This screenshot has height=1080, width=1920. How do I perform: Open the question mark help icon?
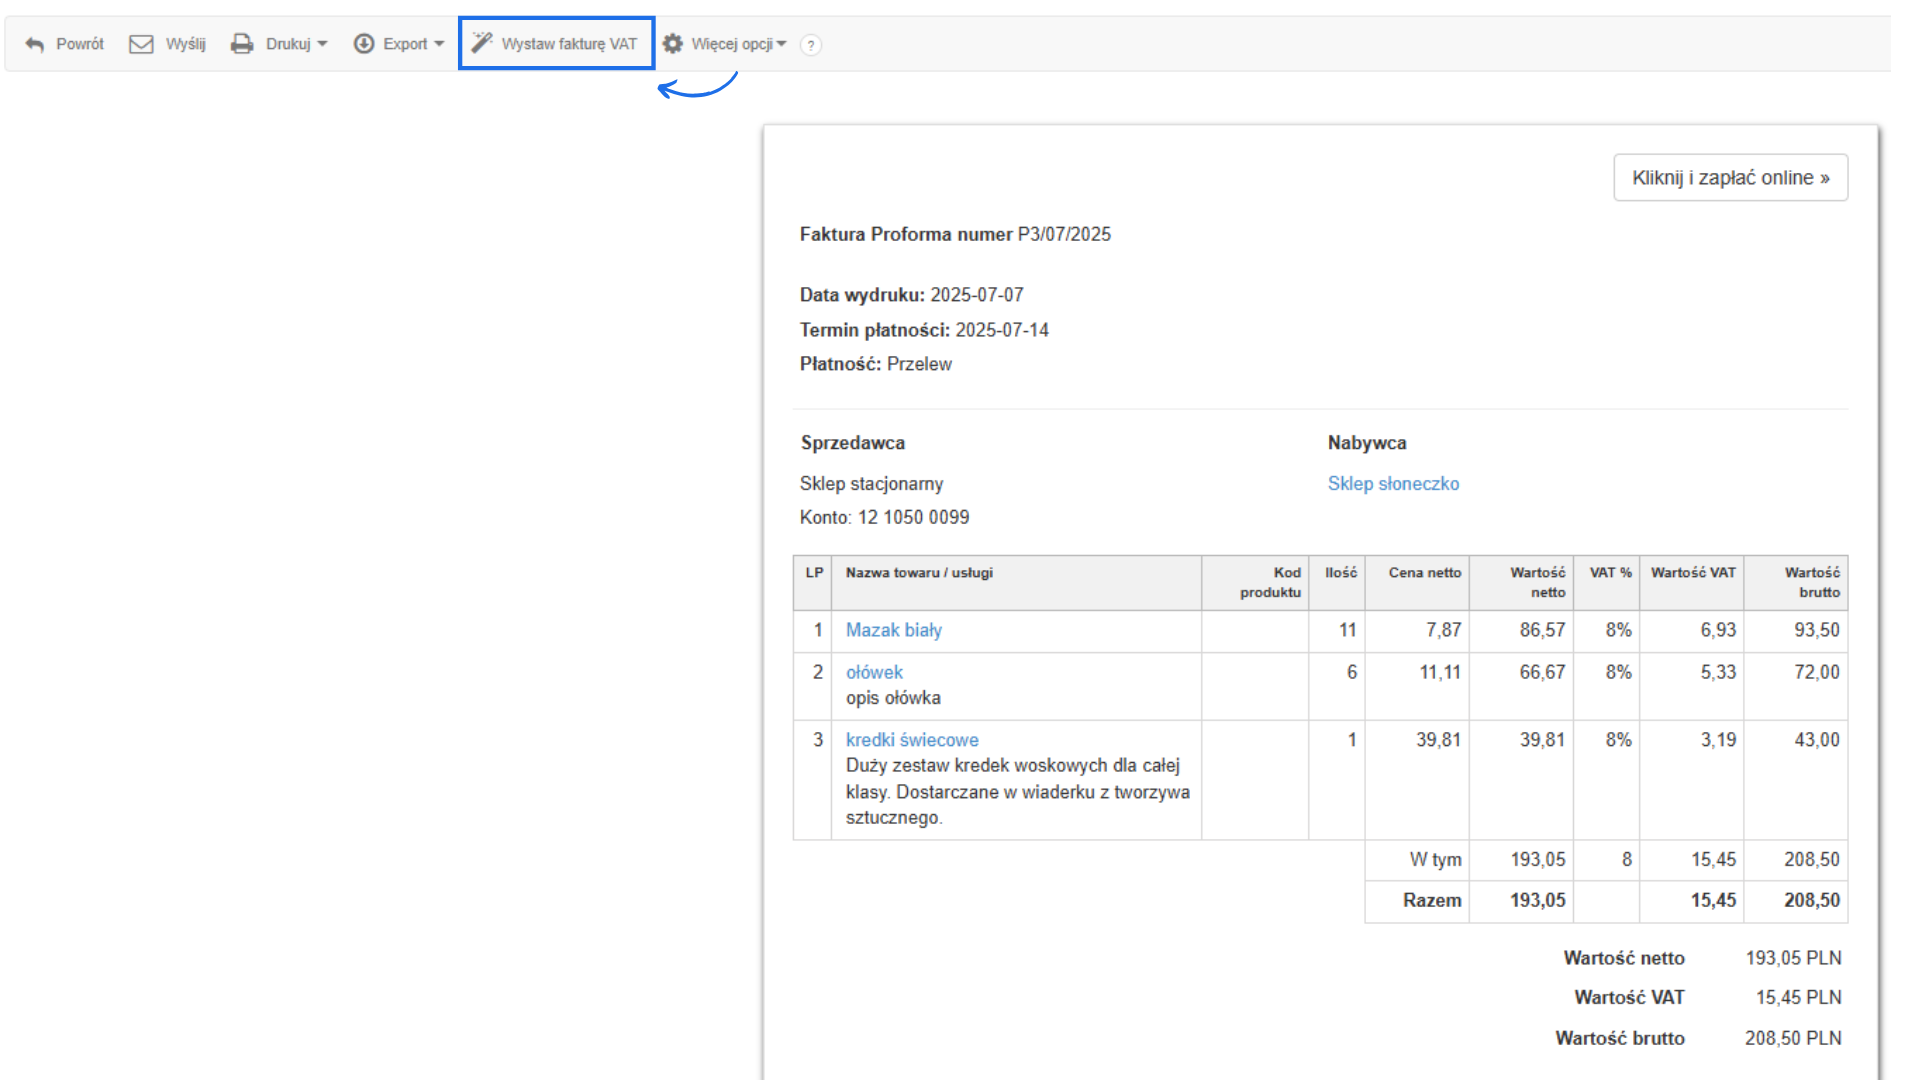[x=811, y=45]
